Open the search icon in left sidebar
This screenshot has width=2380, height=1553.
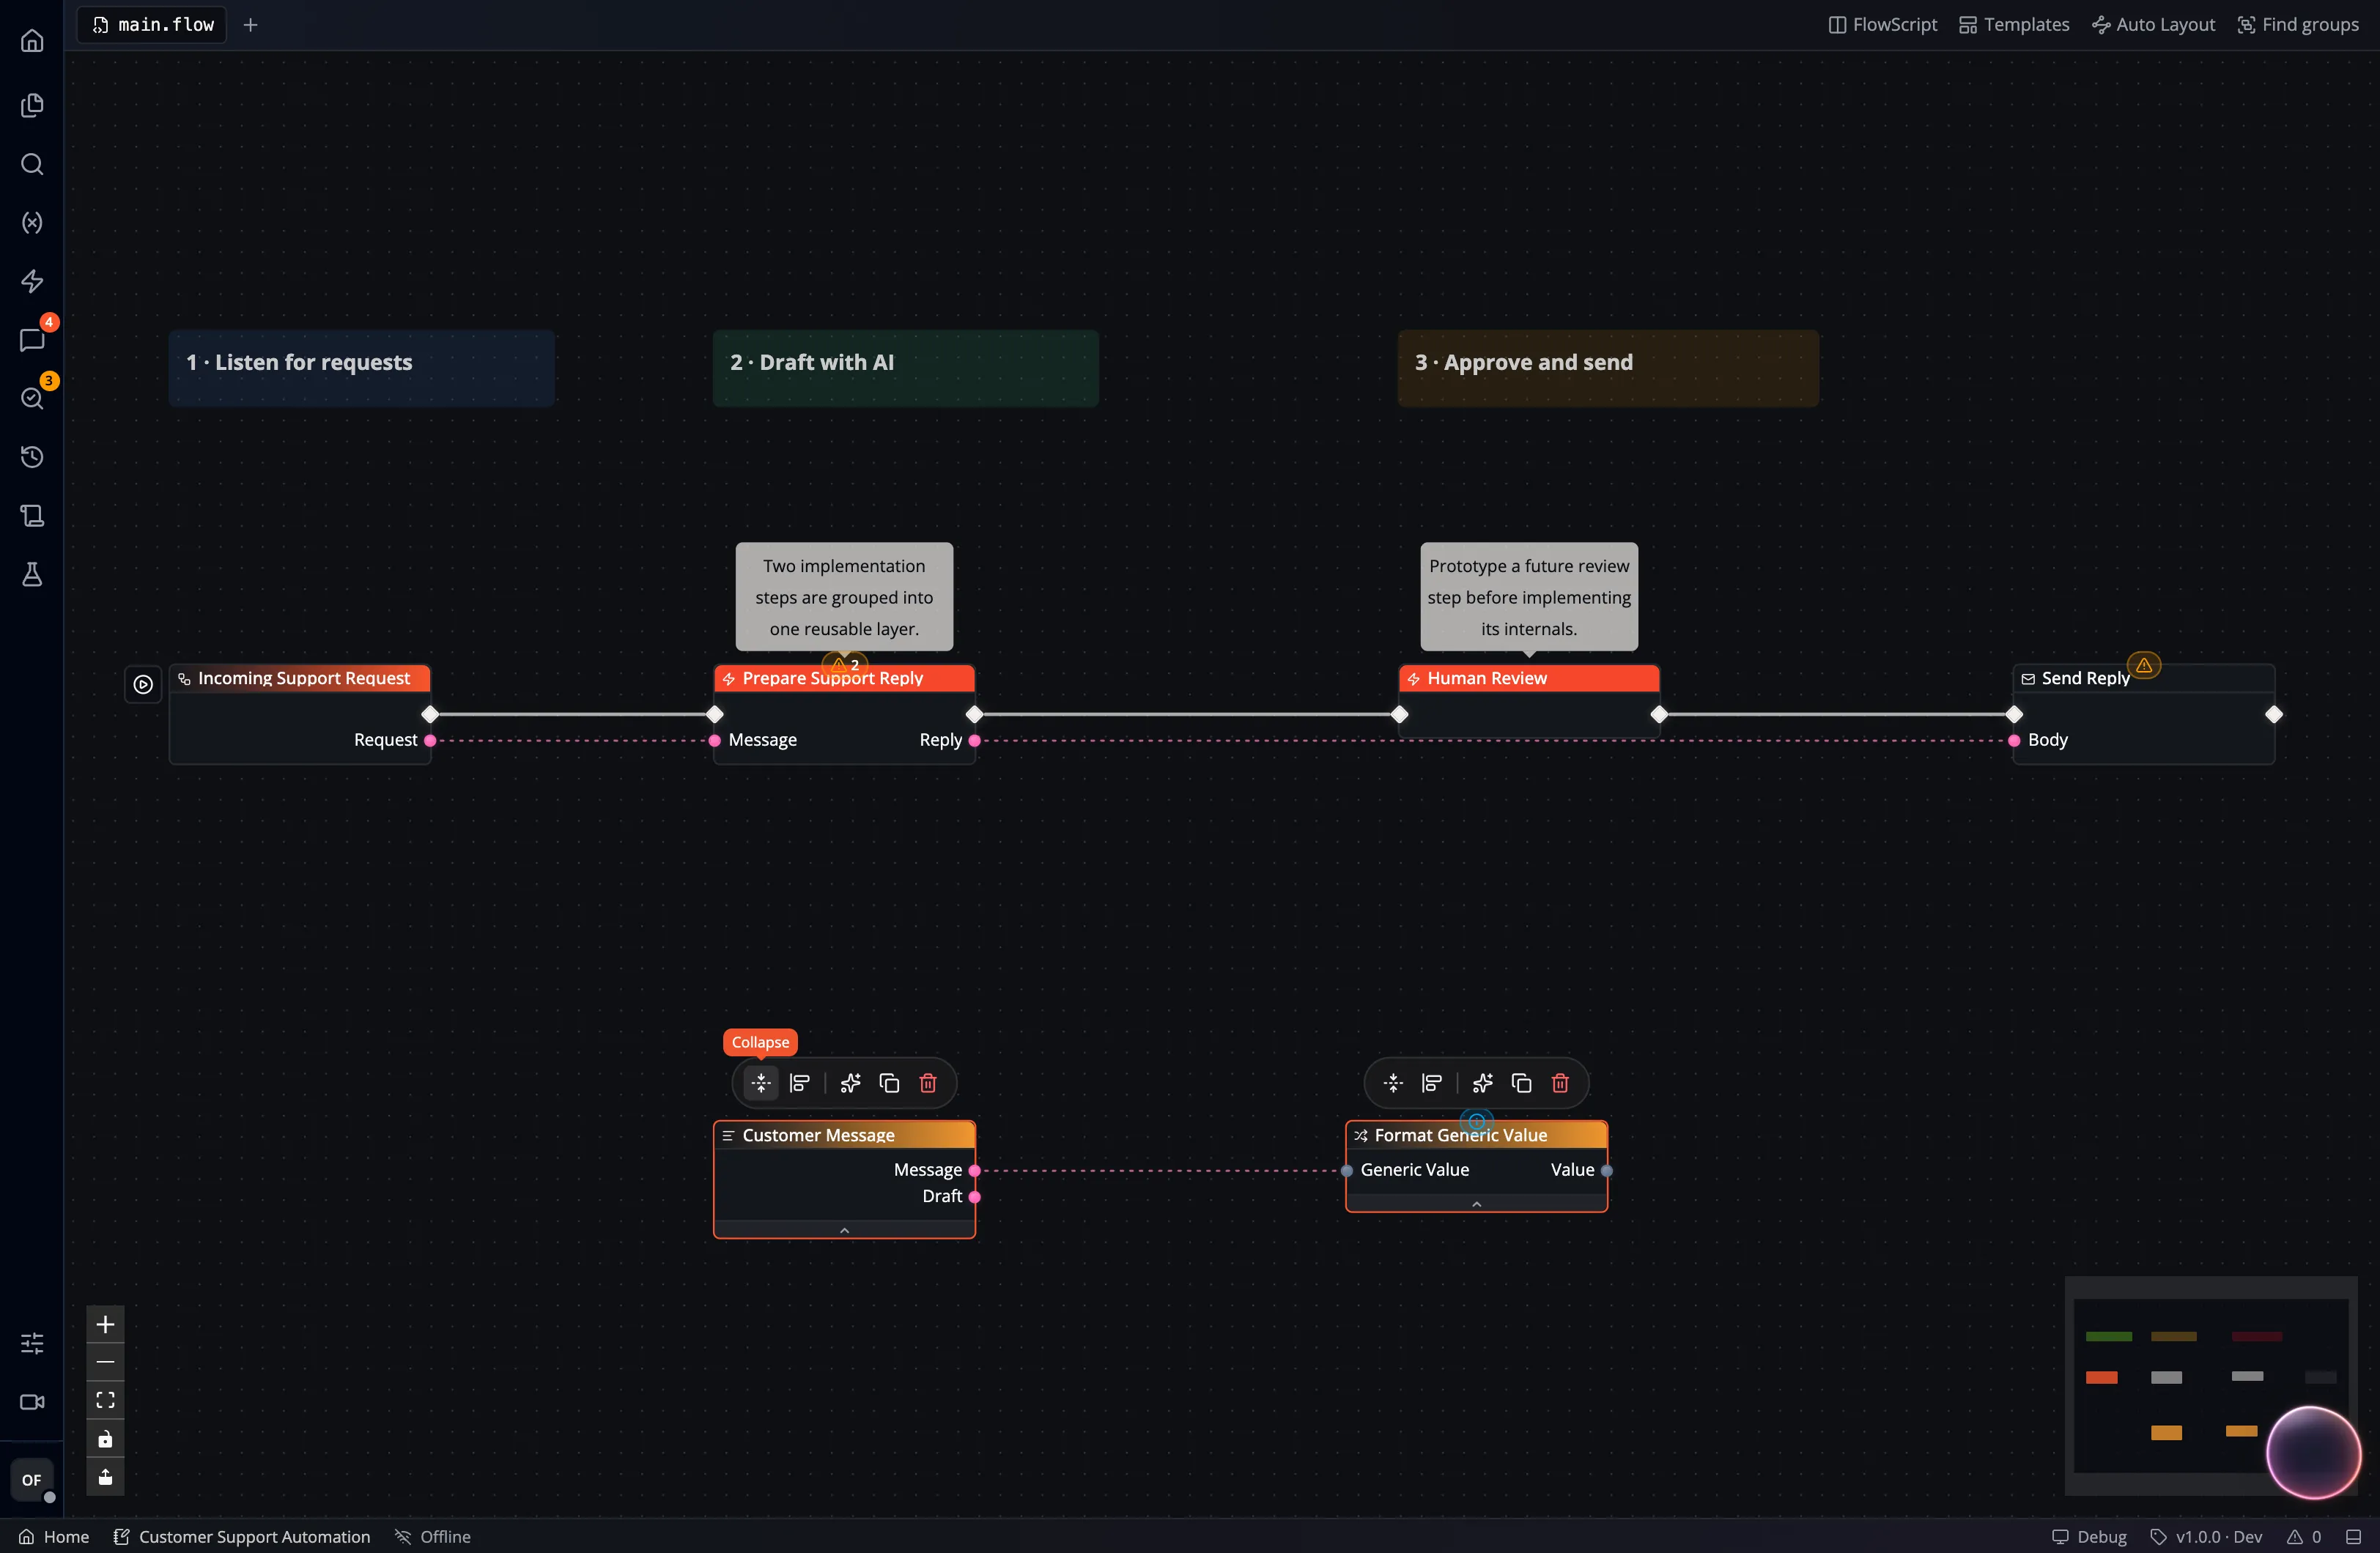(x=32, y=164)
